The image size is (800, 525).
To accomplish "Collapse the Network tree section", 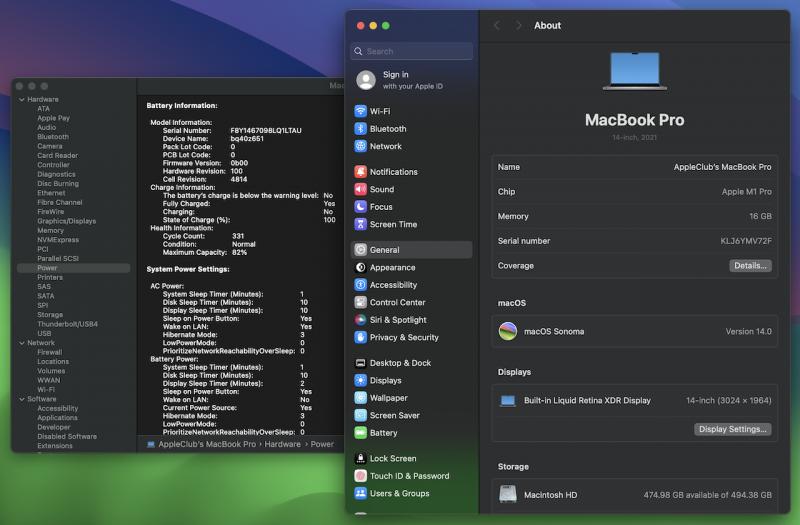I will point(21,343).
